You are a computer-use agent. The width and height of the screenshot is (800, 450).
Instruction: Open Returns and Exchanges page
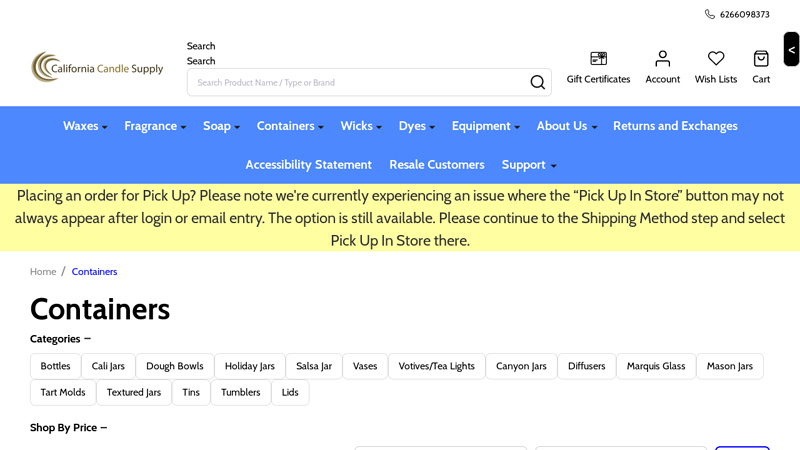[675, 126]
